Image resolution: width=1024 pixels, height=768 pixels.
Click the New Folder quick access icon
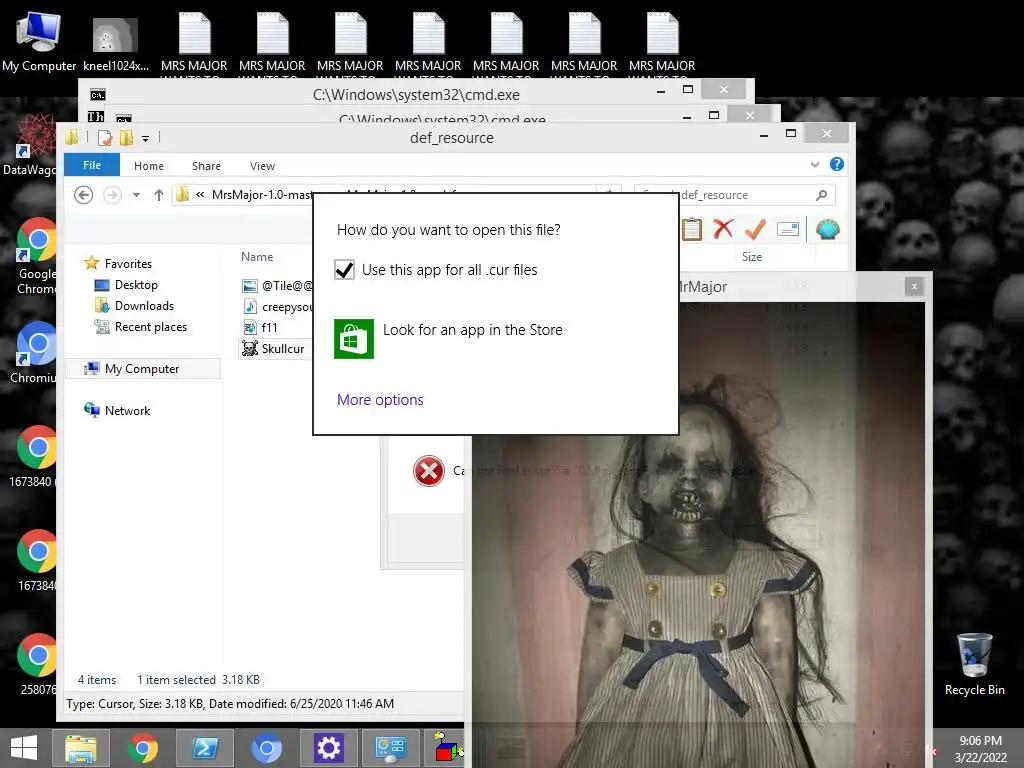(127, 138)
